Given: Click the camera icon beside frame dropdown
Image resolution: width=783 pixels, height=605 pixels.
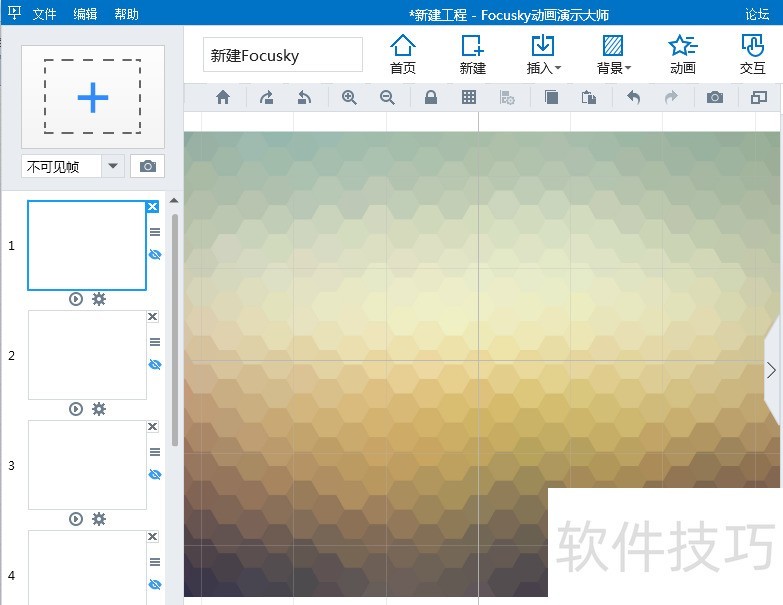Looking at the screenshot, I should coord(148,166).
